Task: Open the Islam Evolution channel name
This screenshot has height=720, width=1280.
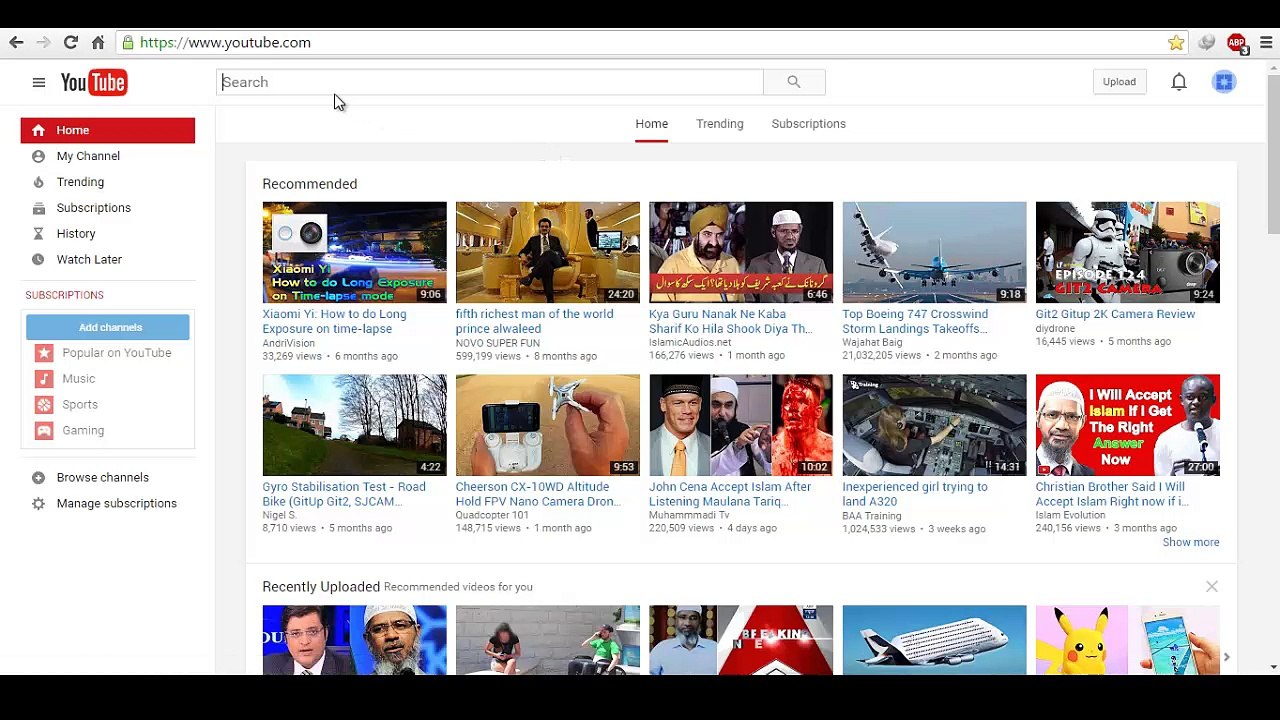Action: (x=1070, y=515)
